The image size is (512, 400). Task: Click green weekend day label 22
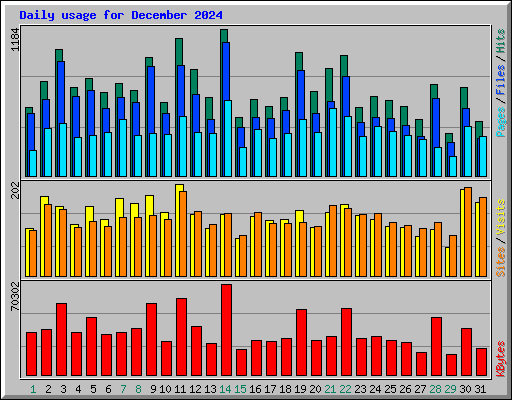pyautogui.click(x=345, y=389)
